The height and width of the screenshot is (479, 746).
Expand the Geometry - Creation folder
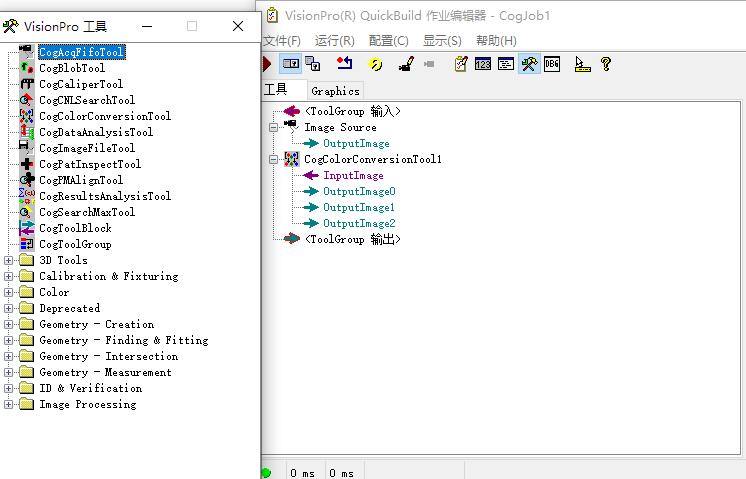pyautogui.click(x=8, y=324)
